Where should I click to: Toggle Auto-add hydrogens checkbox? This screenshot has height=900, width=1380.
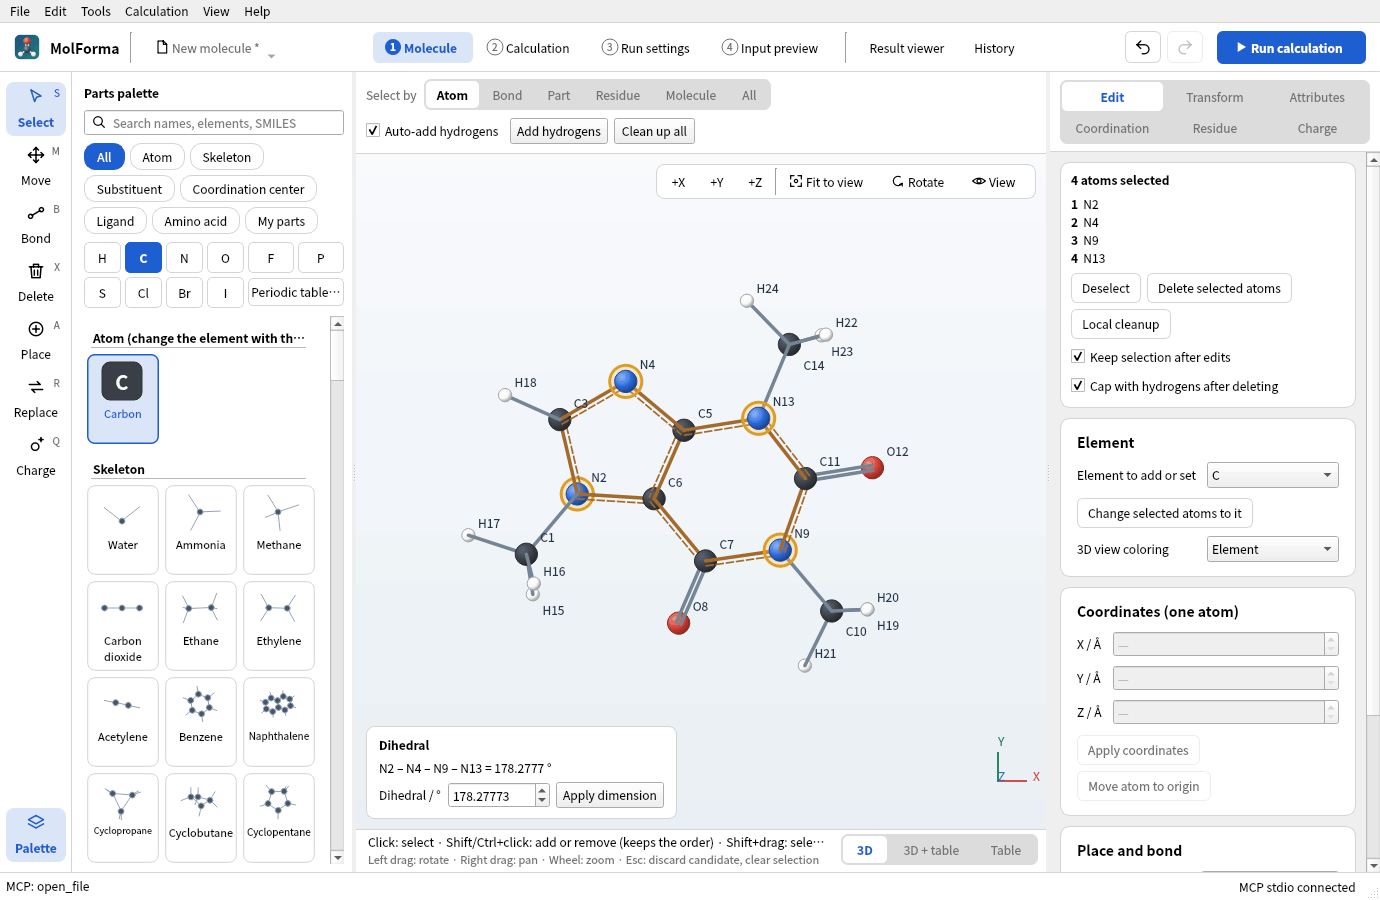point(373,131)
